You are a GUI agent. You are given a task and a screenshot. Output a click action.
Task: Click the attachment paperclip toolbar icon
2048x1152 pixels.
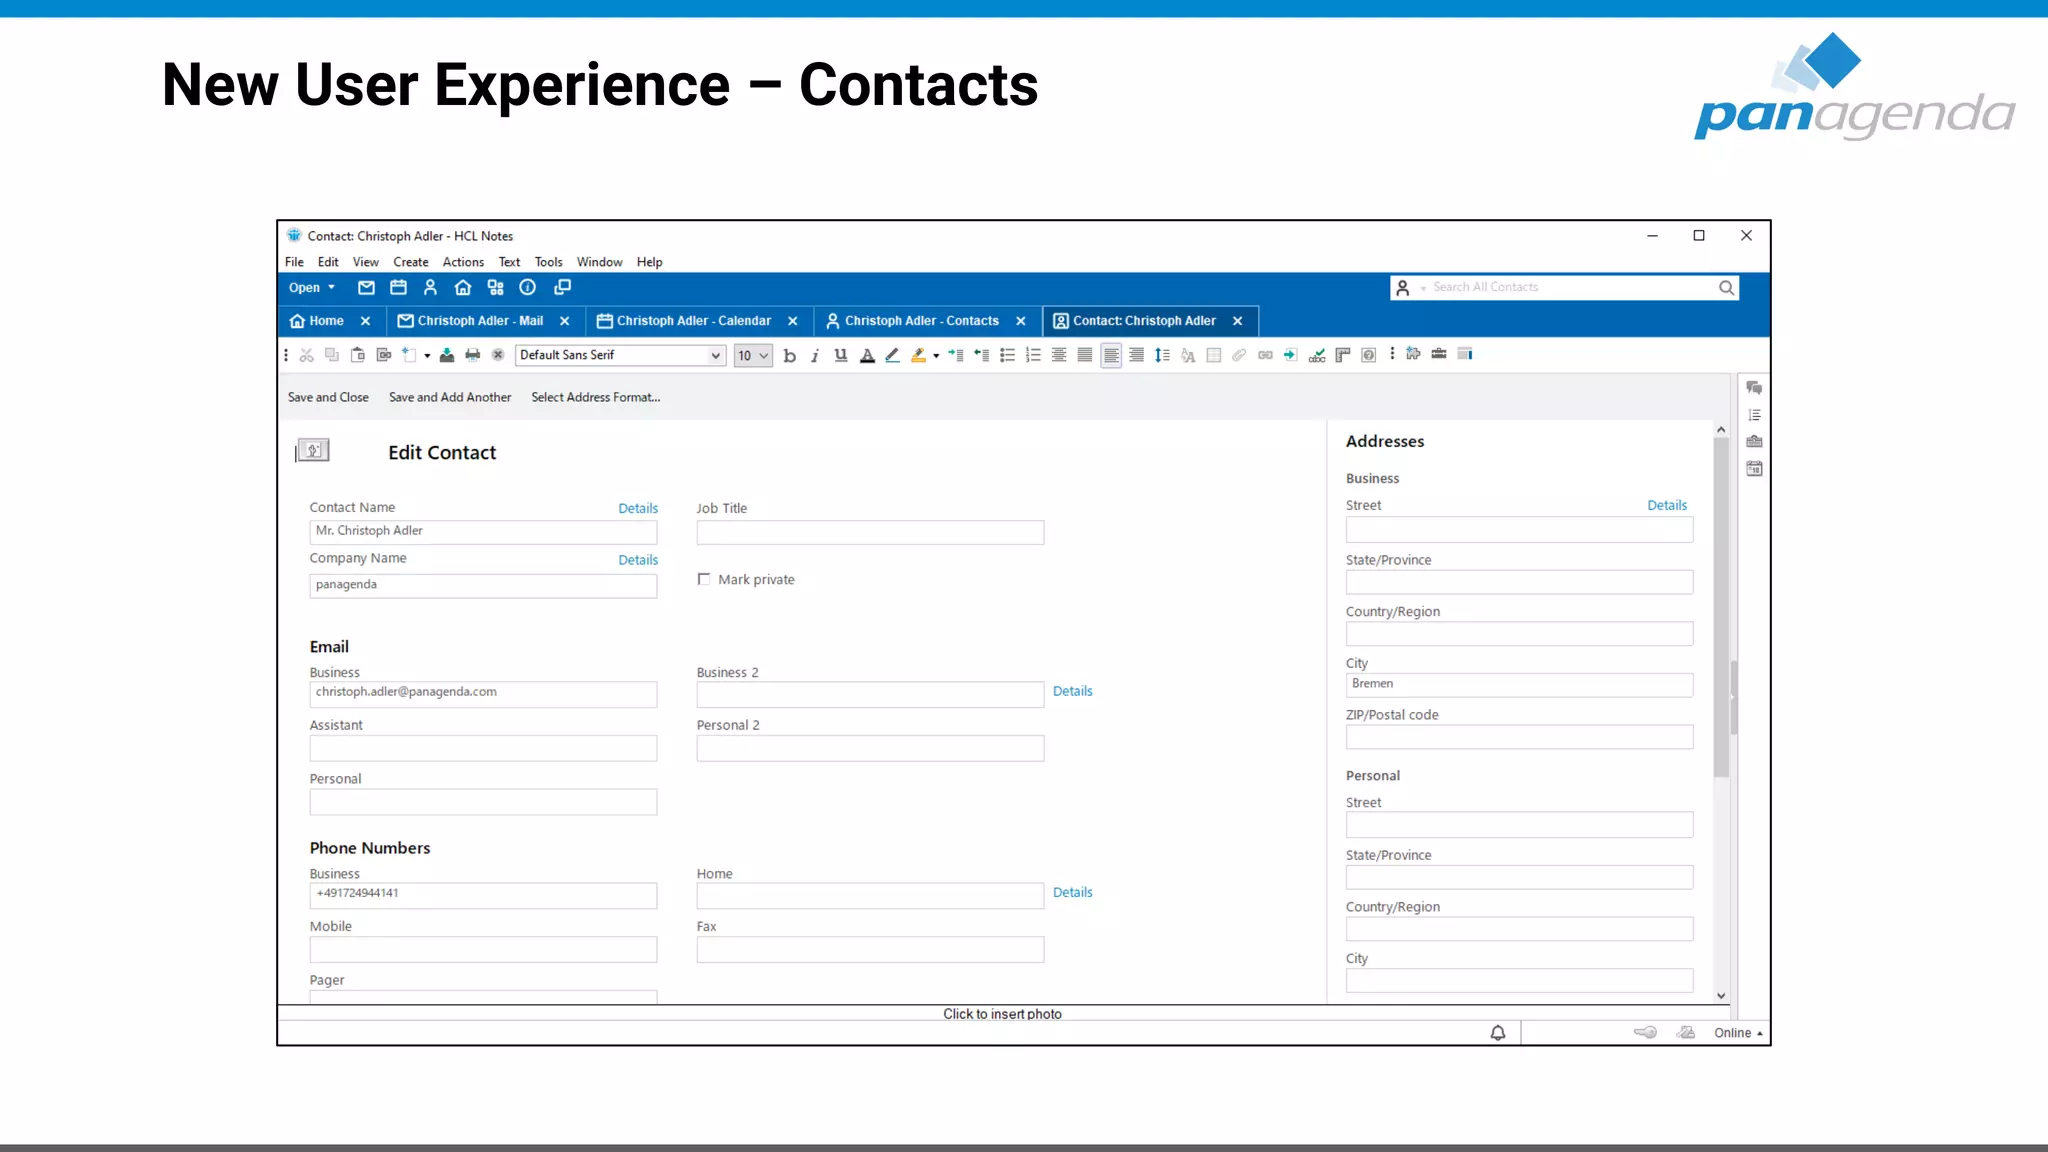(x=1239, y=355)
